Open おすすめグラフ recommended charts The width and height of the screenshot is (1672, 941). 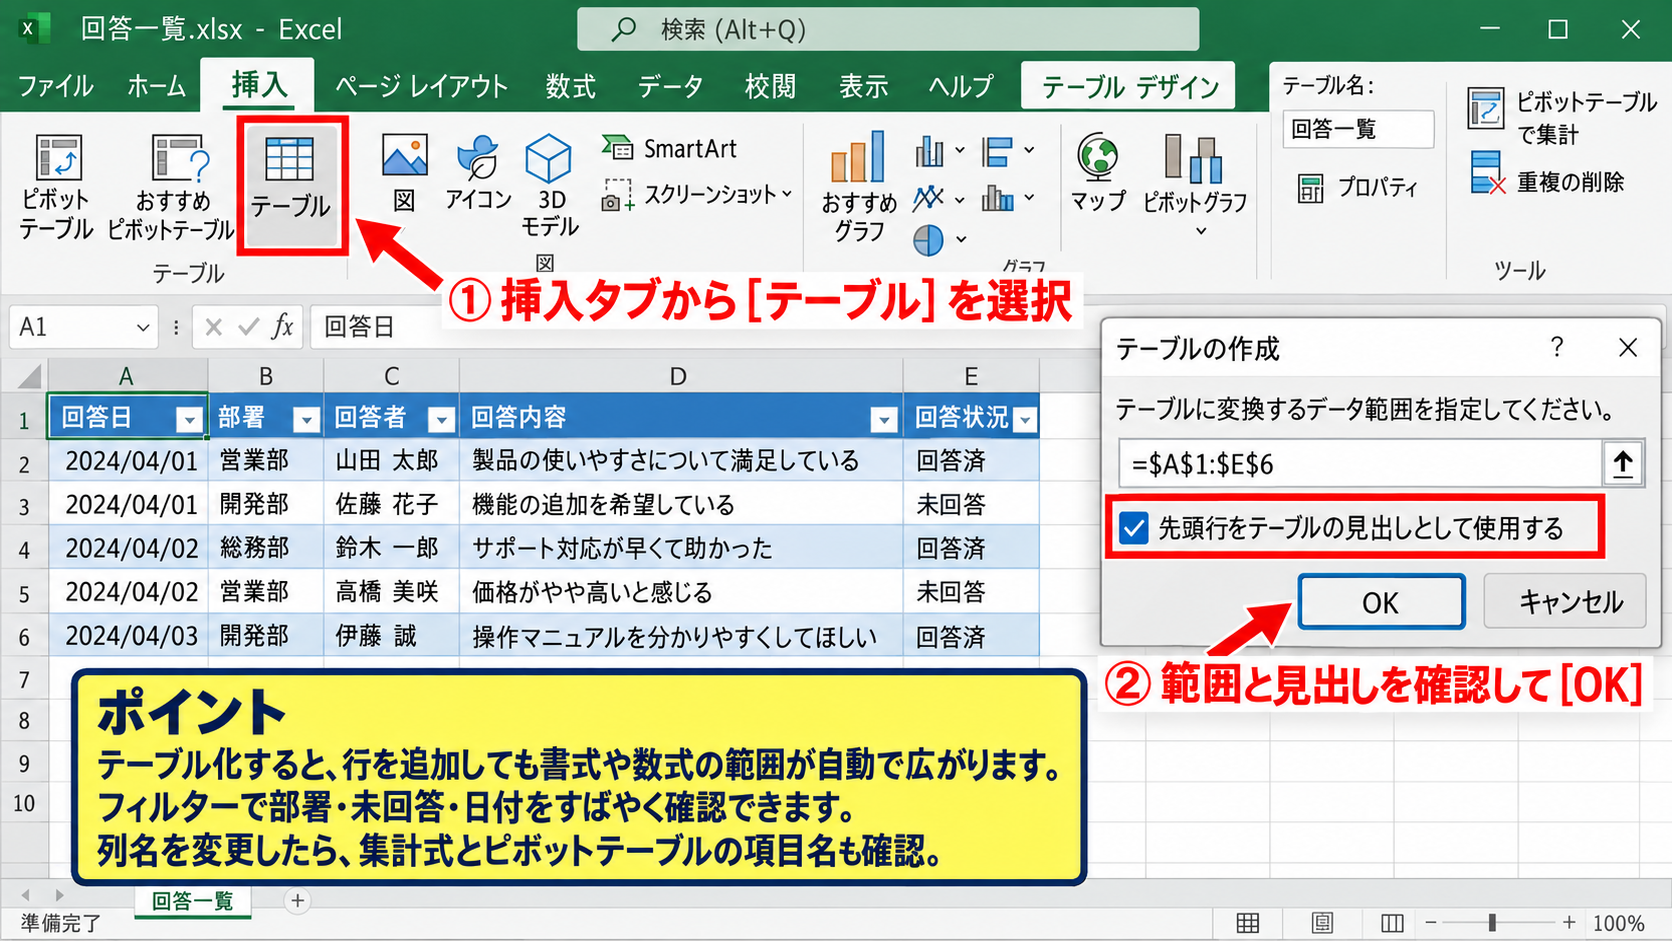point(859,187)
